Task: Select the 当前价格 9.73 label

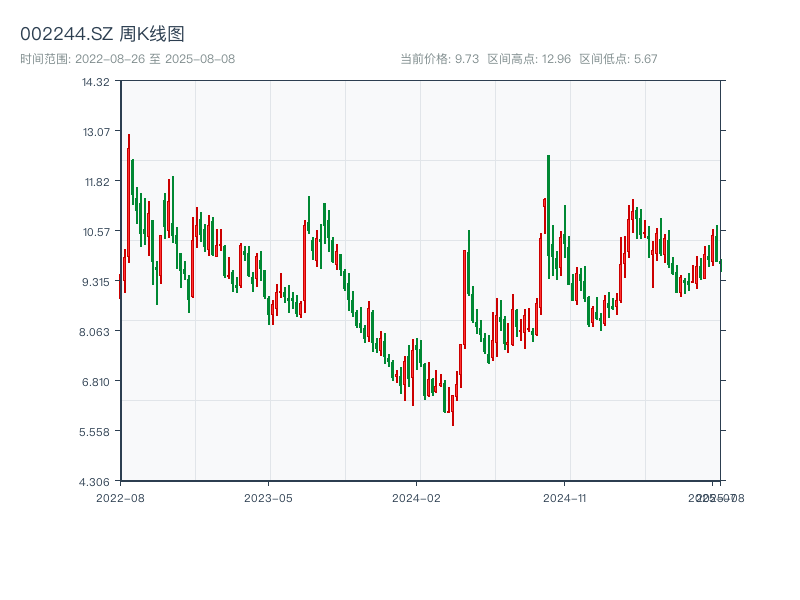Action: 439,59
